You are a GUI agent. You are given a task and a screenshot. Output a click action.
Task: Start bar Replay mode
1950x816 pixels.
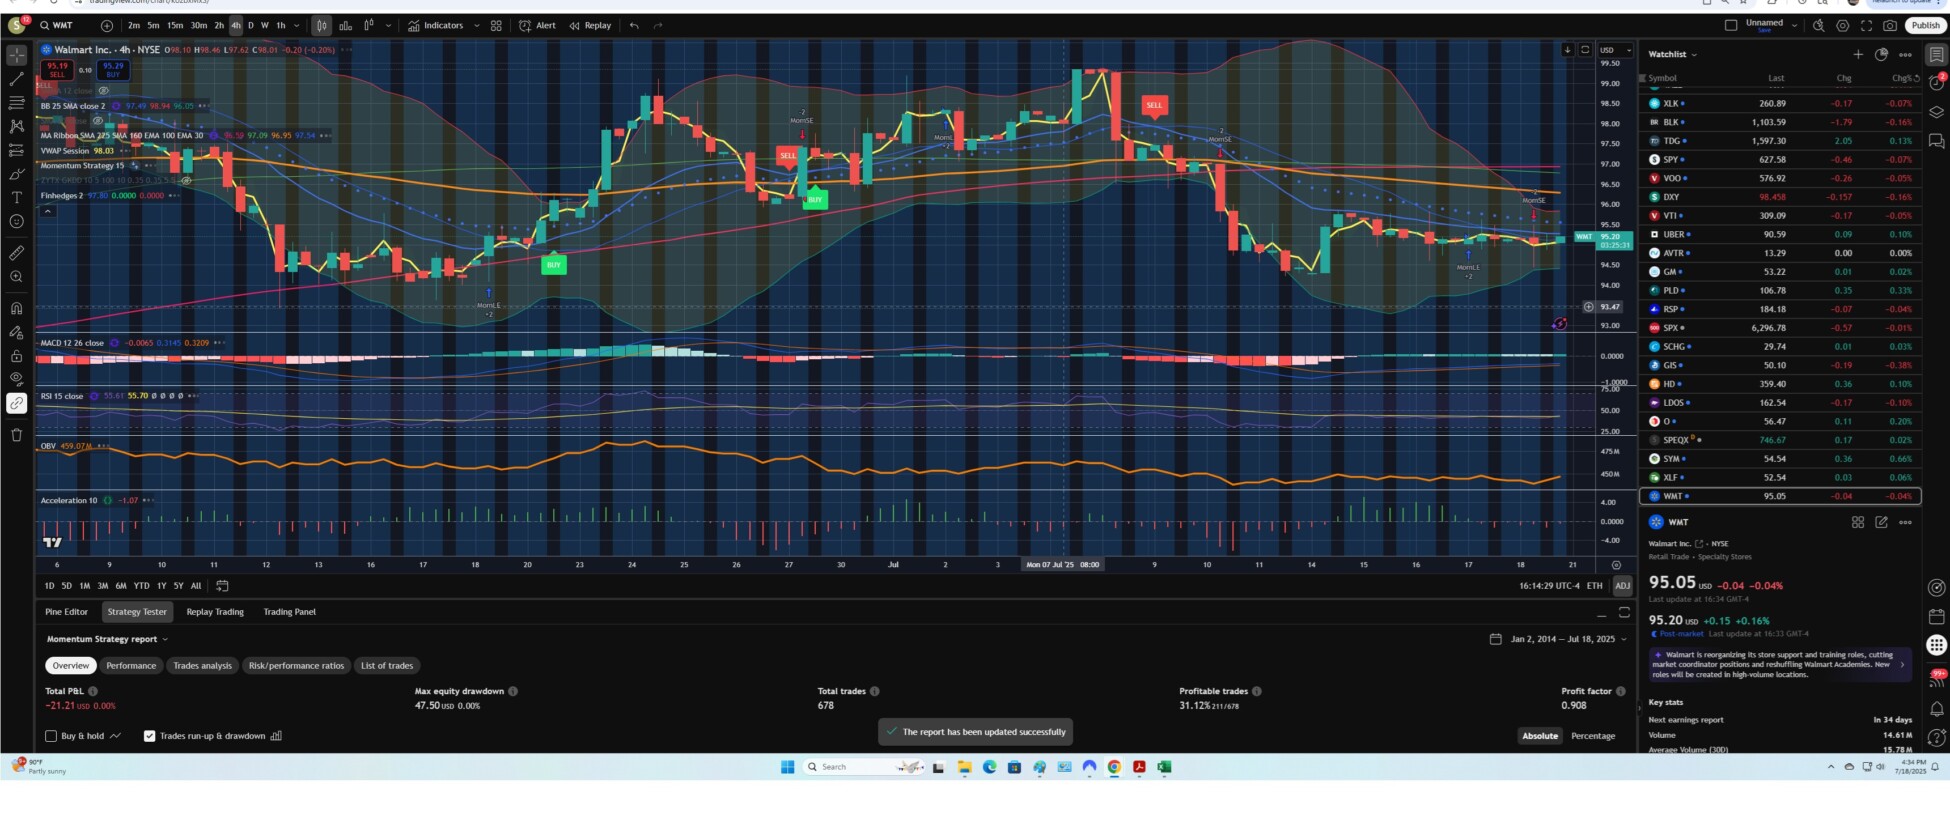590,26
